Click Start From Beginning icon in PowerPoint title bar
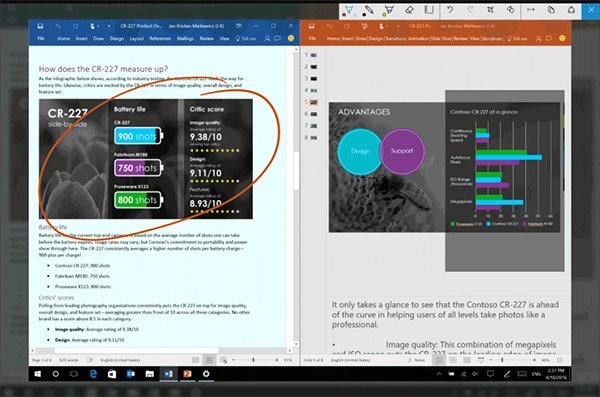 pos(364,26)
